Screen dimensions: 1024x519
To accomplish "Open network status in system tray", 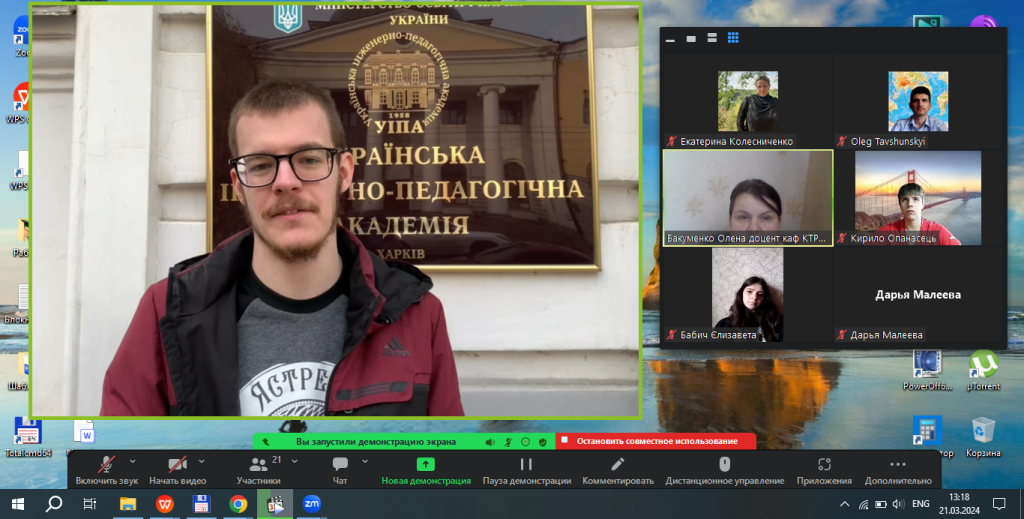I will 863,504.
